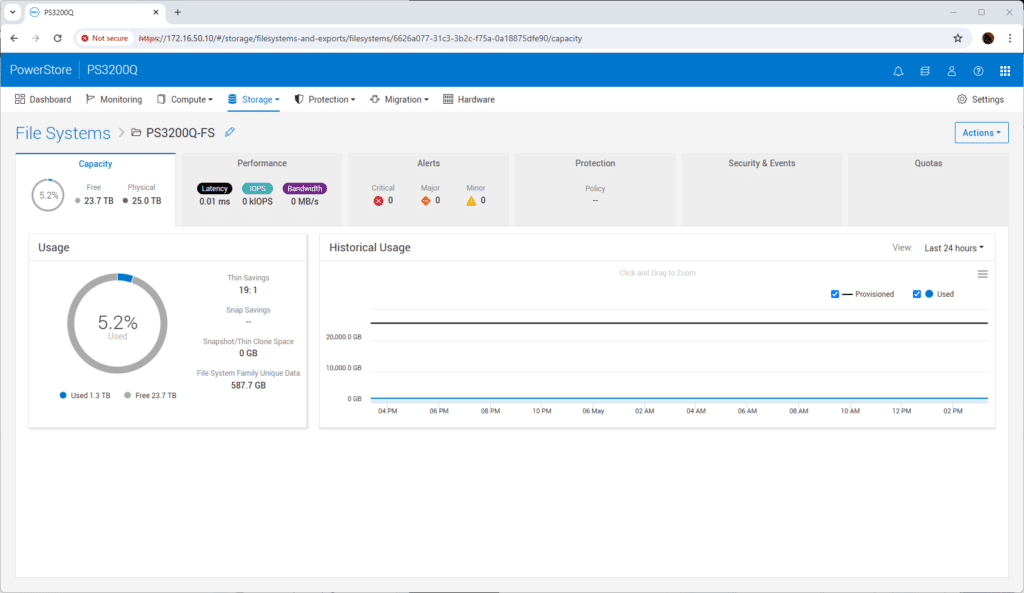Click the Minor alerts yellow triangle icon
Viewport: 1024px width, 593px height.
[471, 201]
